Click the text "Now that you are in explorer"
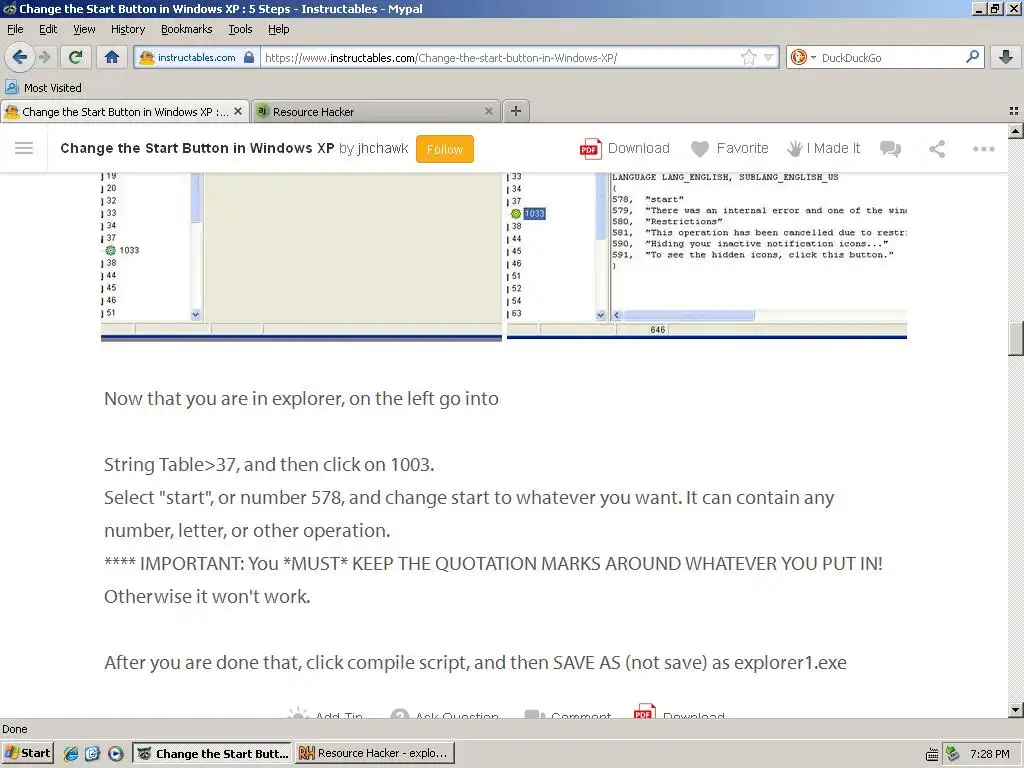This screenshot has width=1024, height=768. click(x=223, y=398)
